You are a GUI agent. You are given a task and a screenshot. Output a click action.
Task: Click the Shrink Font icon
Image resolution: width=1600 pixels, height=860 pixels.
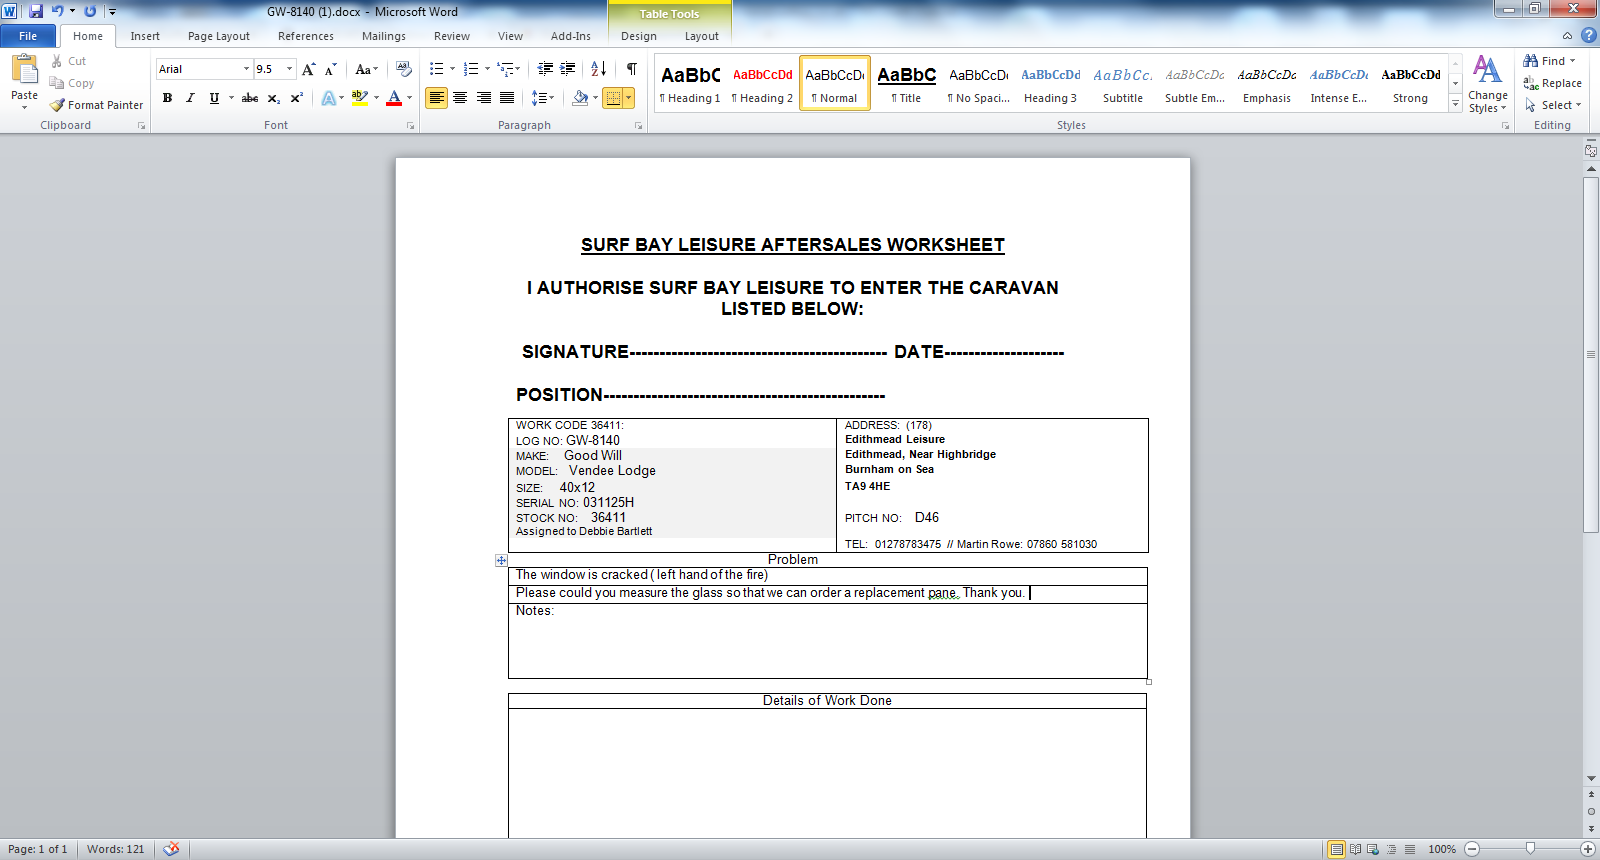click(x=330, y=69)
